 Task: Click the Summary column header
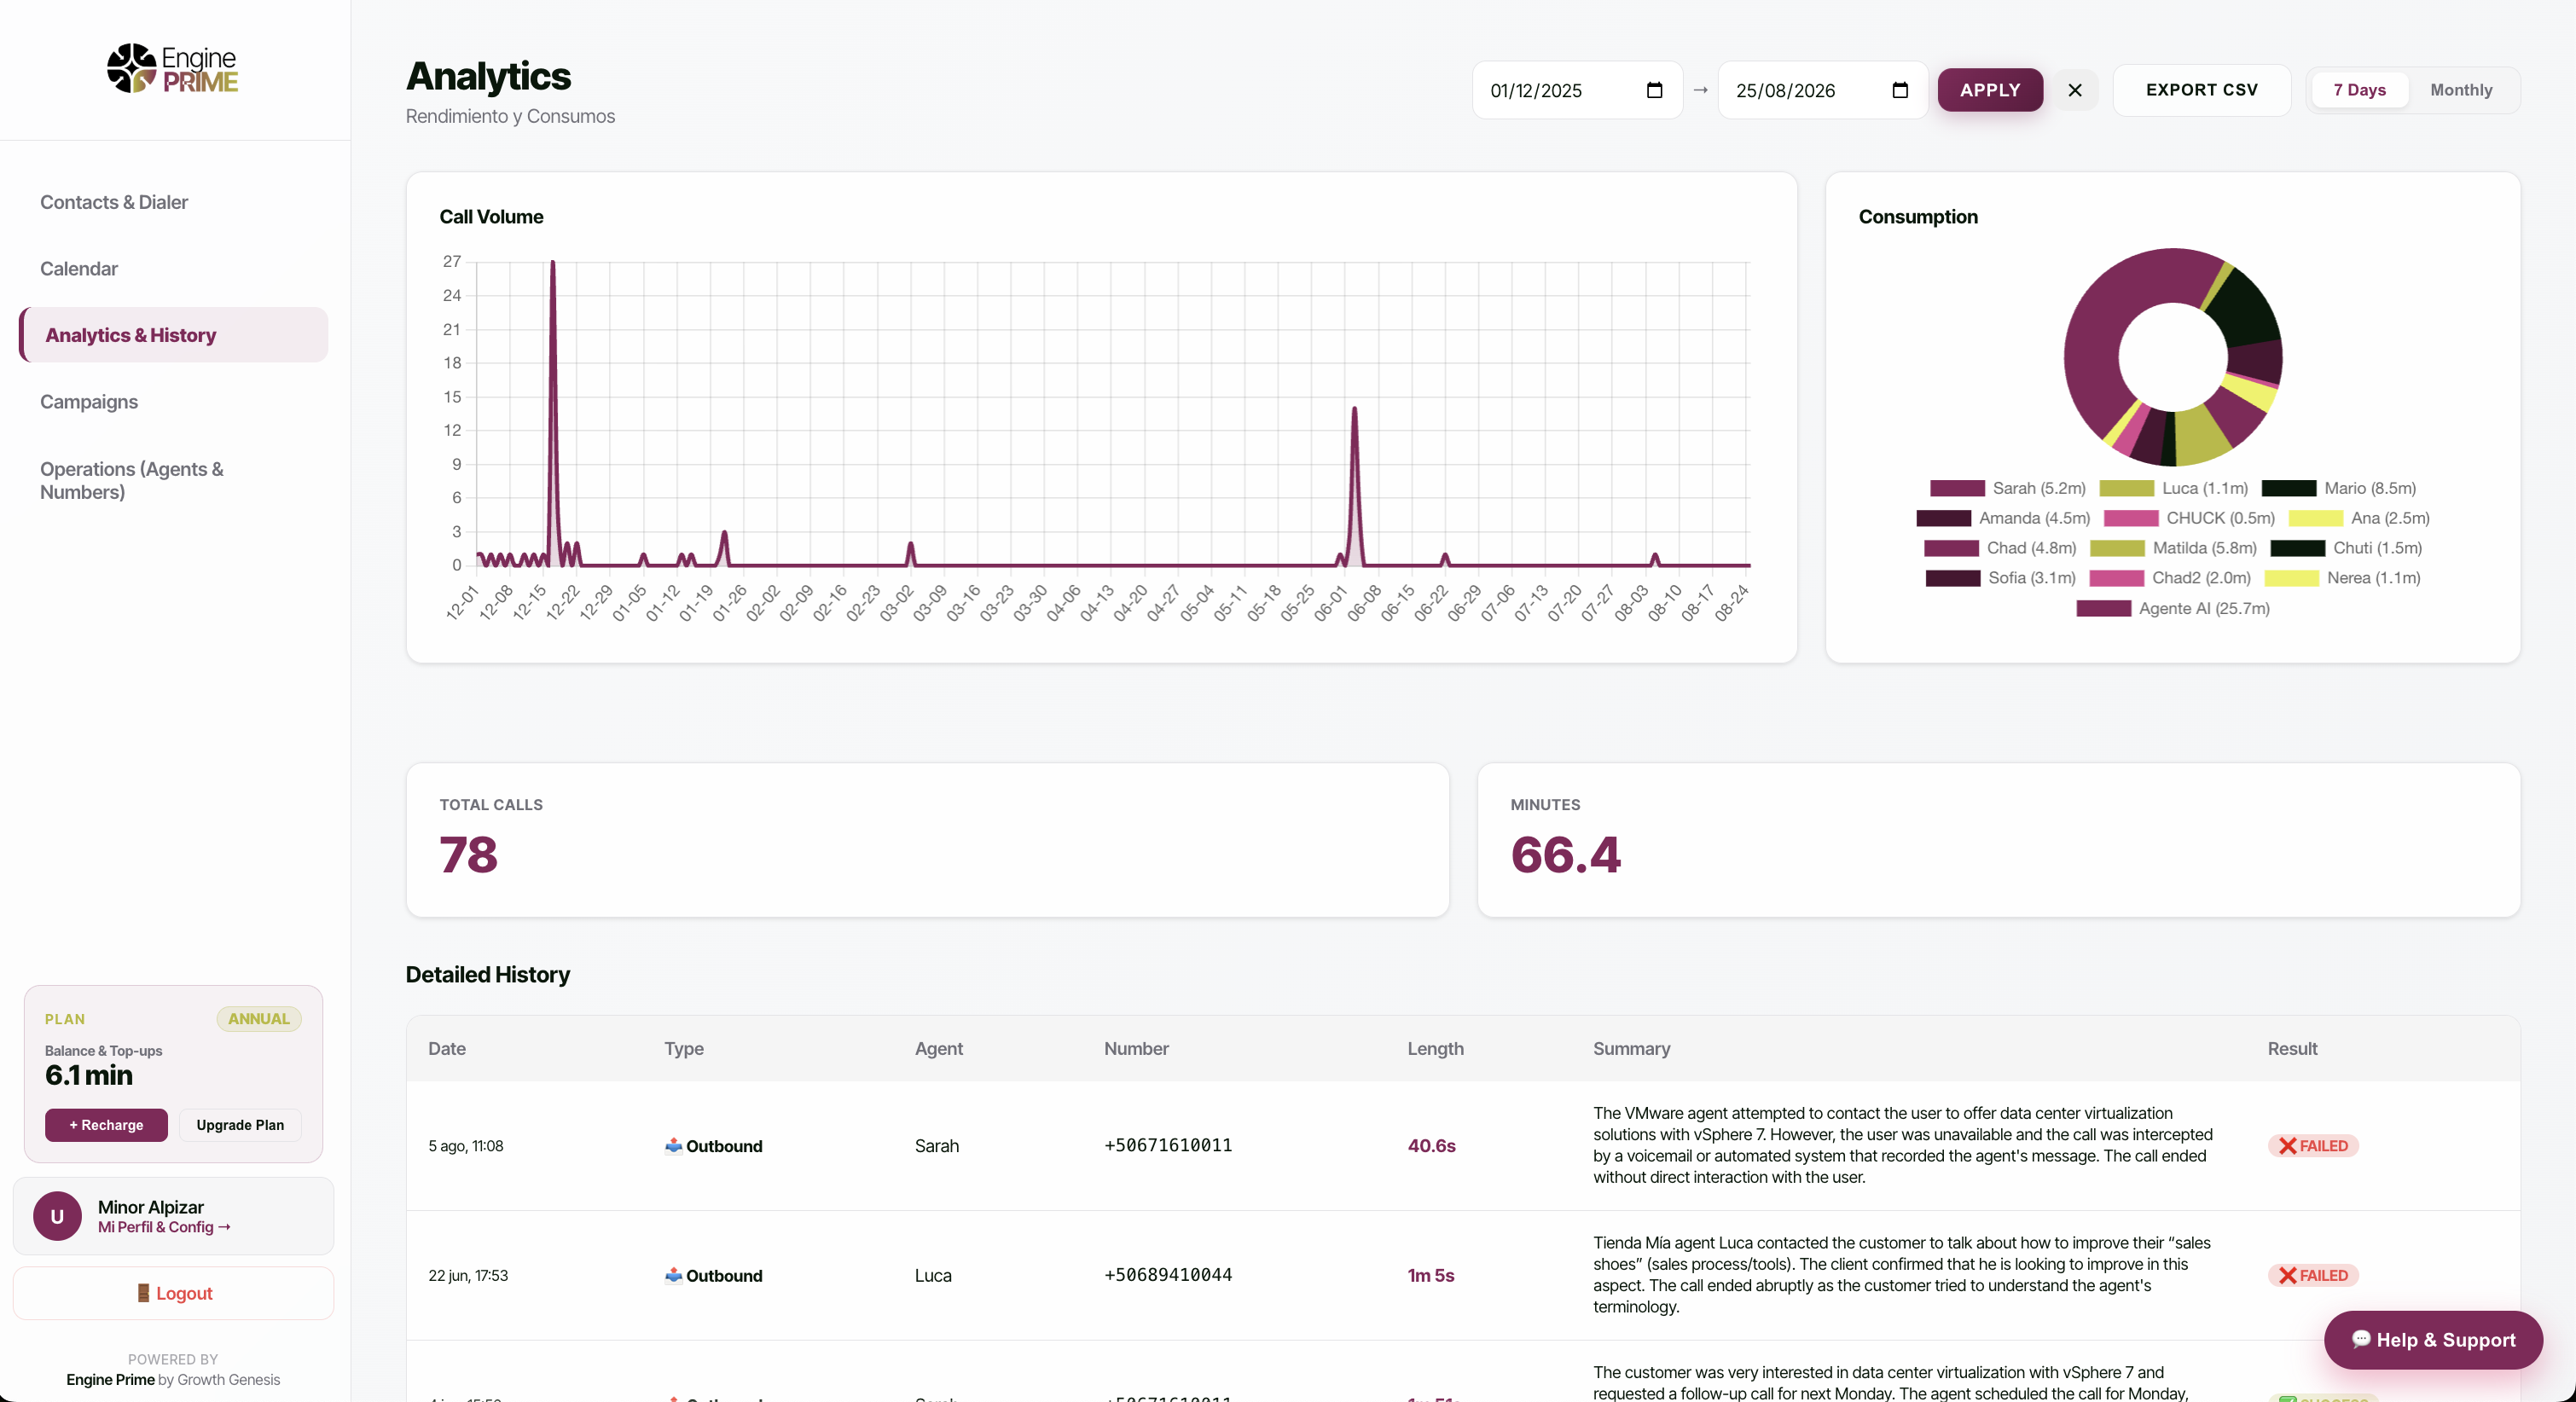1631,1049
